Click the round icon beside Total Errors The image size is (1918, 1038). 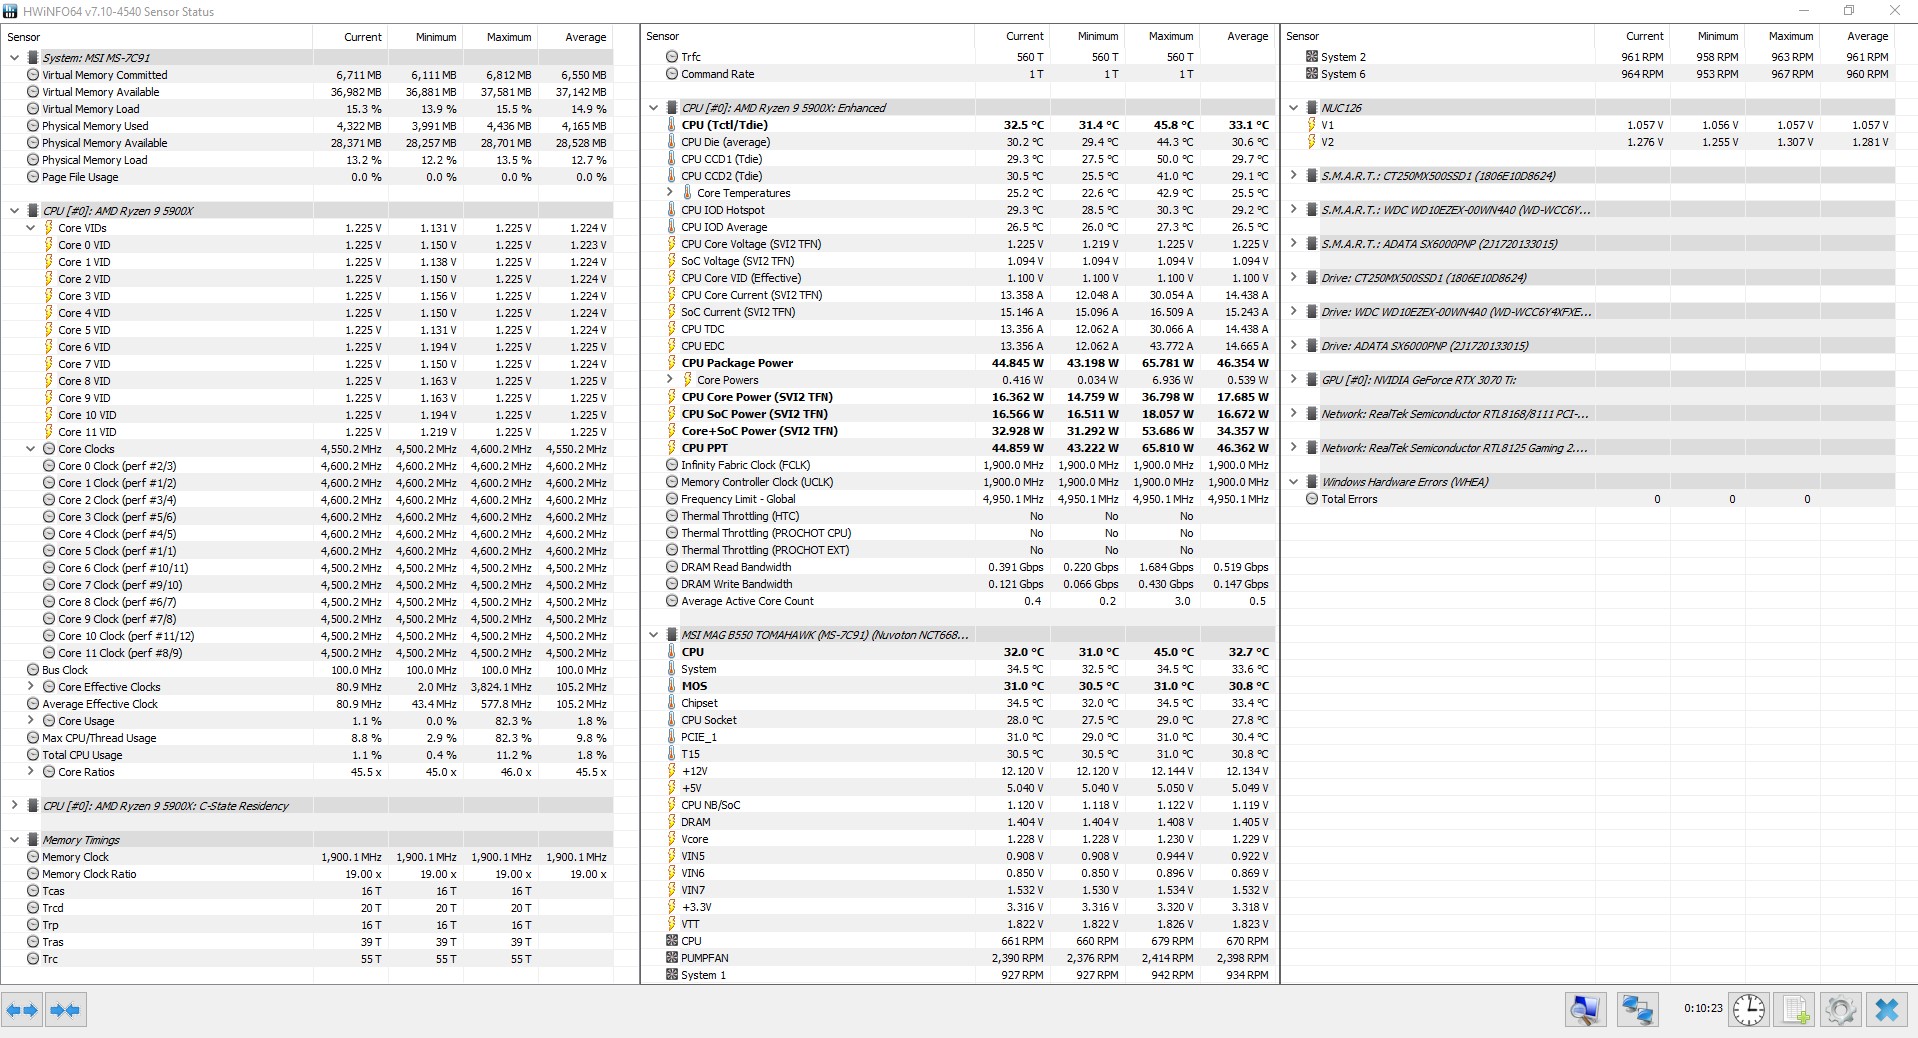point(1311,499)
